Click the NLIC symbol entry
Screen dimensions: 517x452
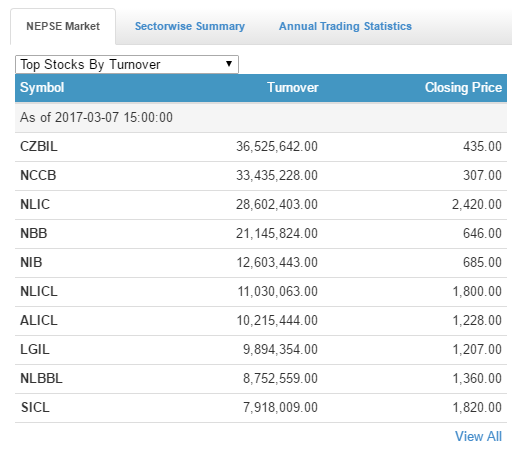35,204
